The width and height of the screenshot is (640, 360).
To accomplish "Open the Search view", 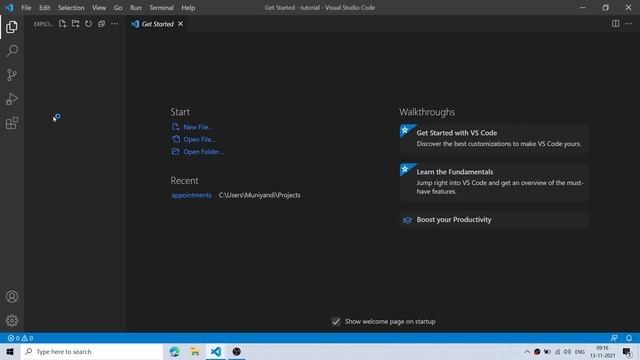I will click(12, 51).
